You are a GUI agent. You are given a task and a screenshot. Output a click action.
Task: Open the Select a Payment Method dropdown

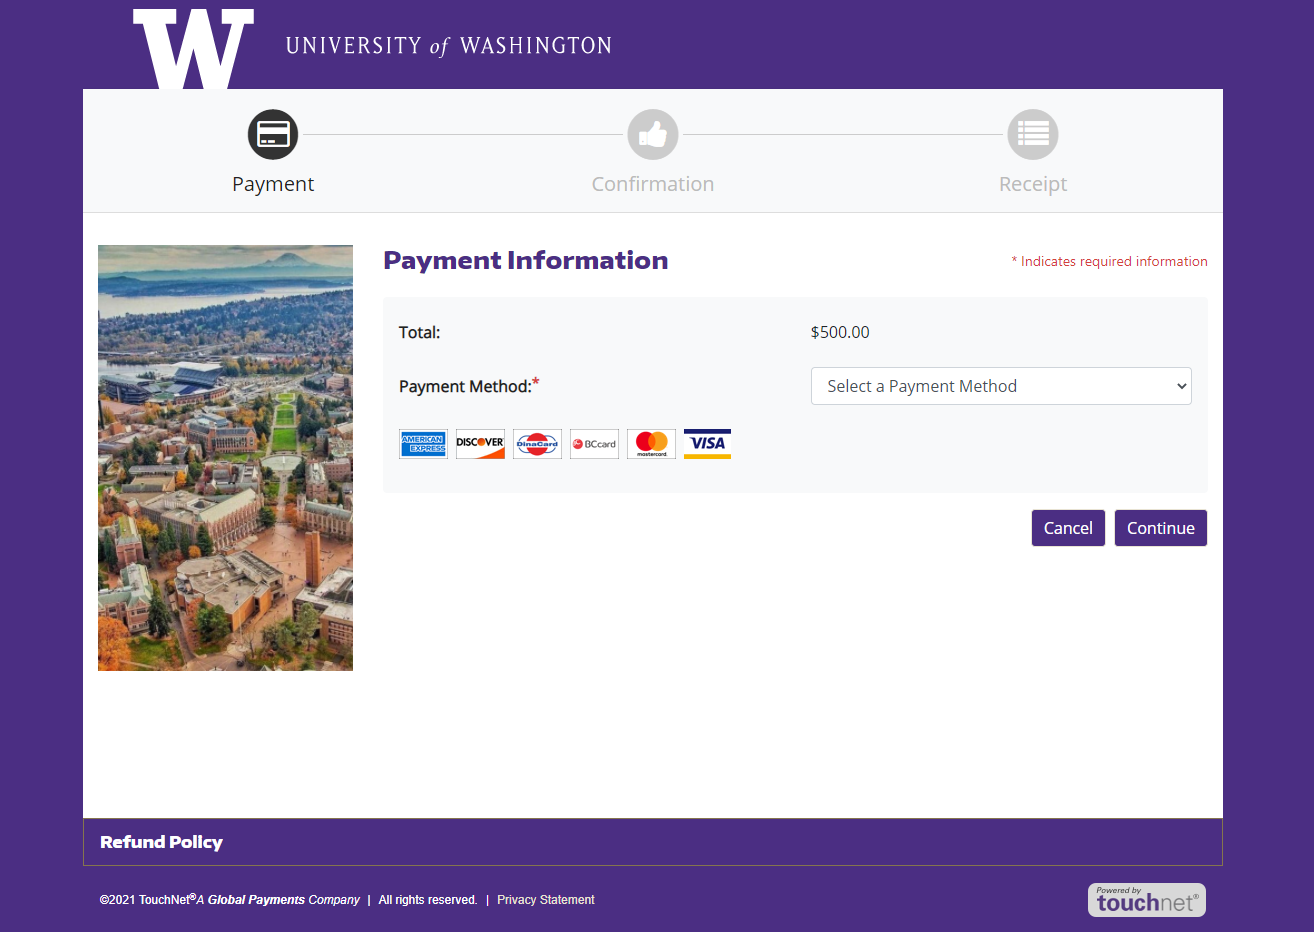coord(1000,385)
